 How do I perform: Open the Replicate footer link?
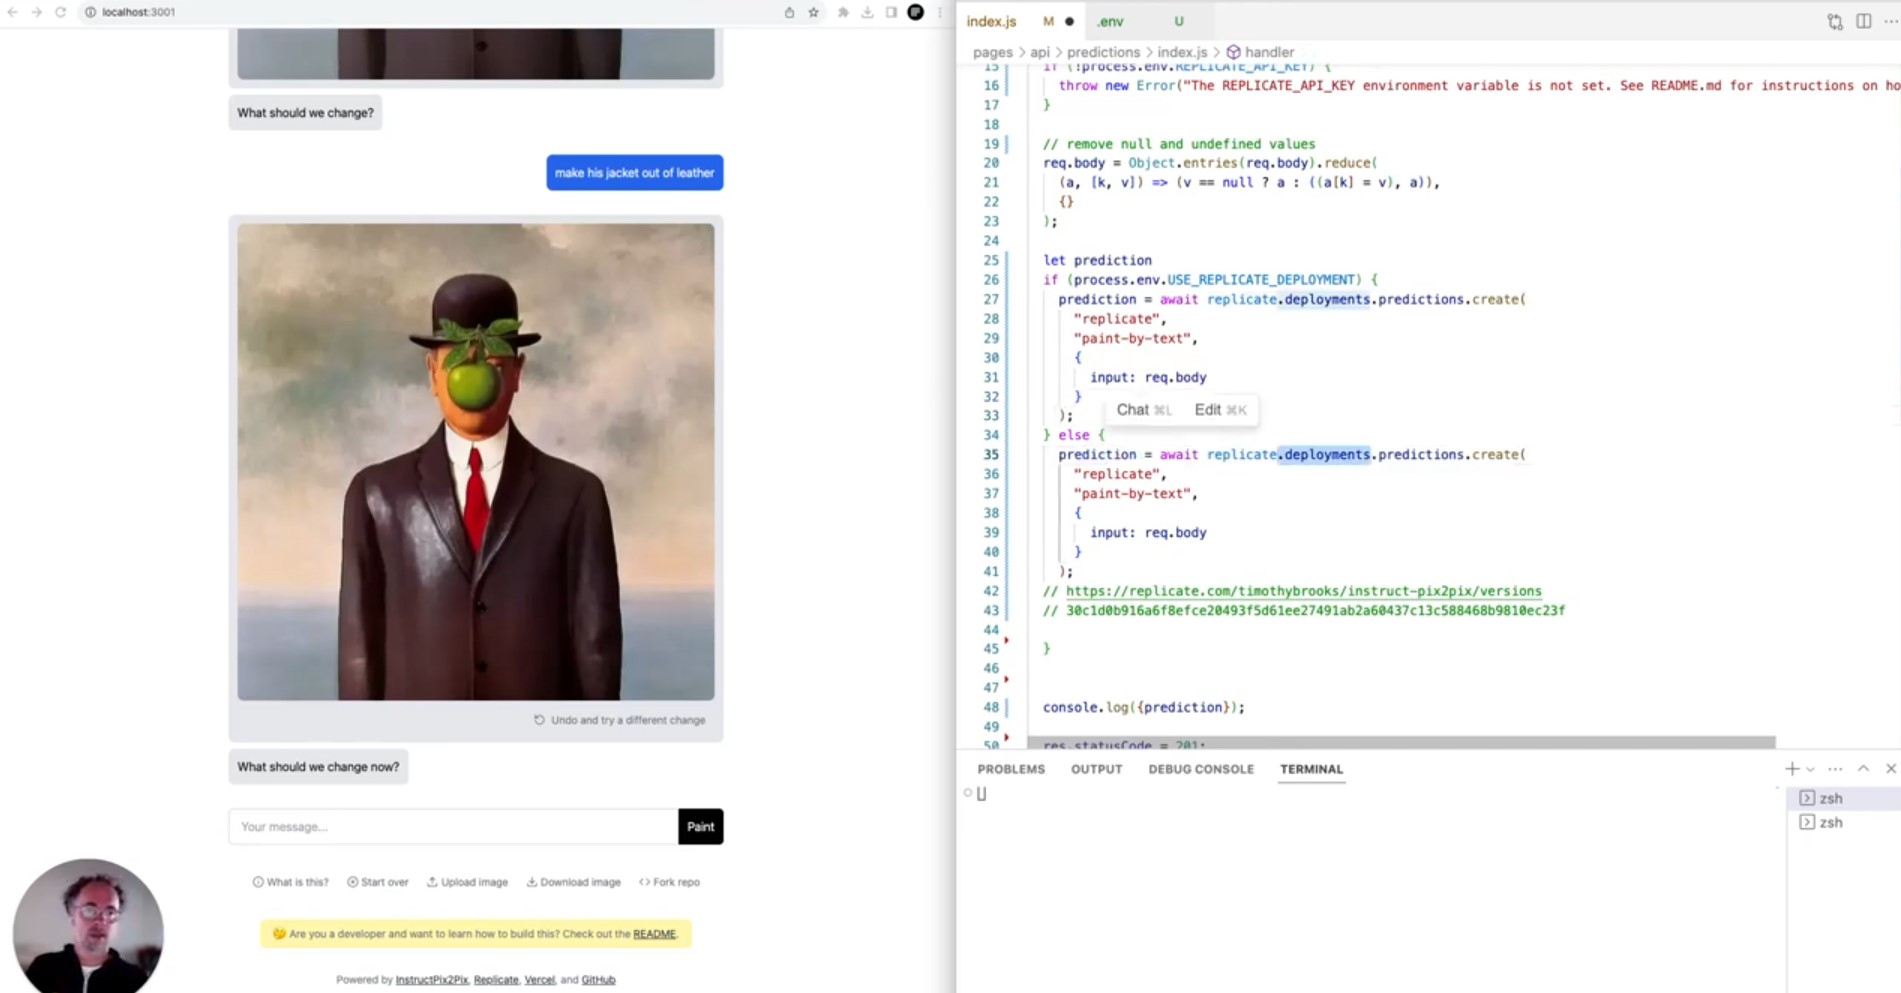(496, 980)
